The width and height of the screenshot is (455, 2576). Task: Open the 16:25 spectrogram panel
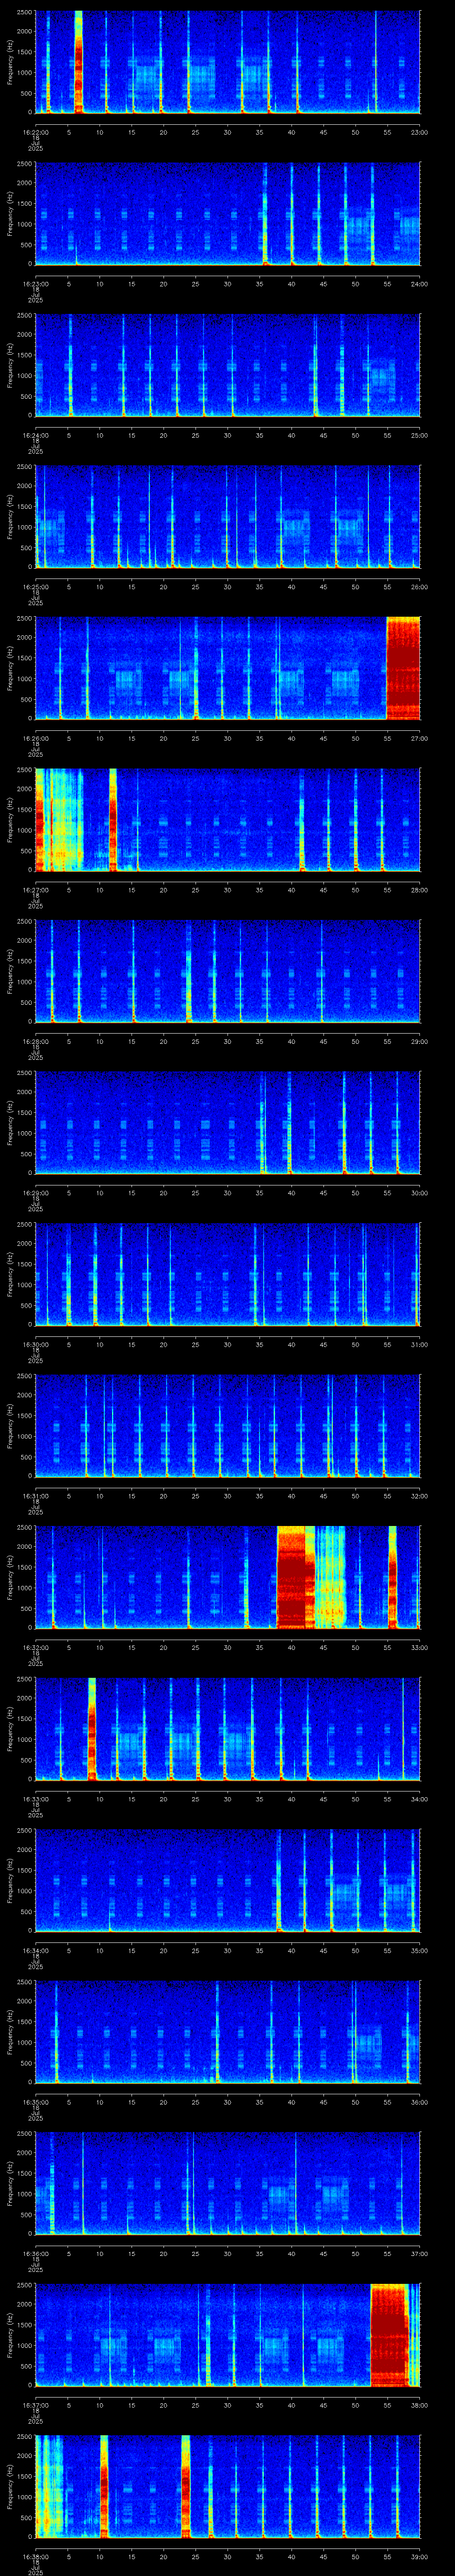point(227,517)
